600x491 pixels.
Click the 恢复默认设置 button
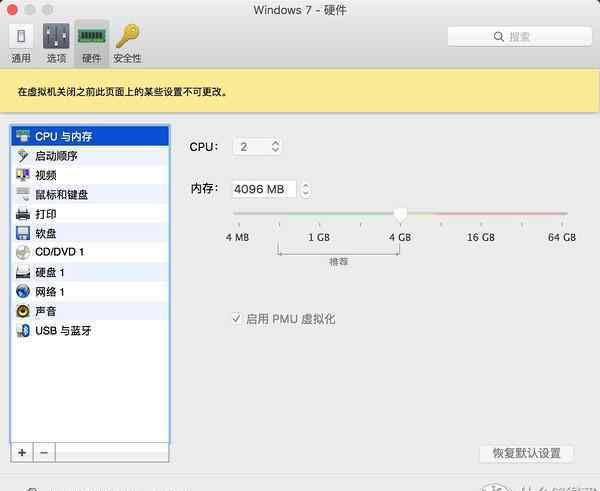526,453
